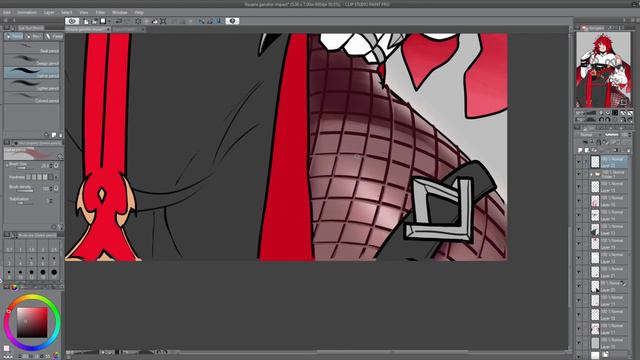Undo the last action in command bar
This screenshot has width=640, height=360.
pyautogui.click(x=119, y=21)
